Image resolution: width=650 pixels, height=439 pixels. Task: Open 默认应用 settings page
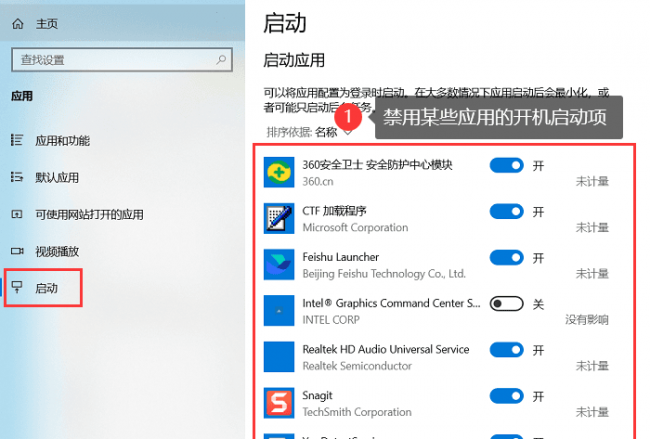(57, 177)
